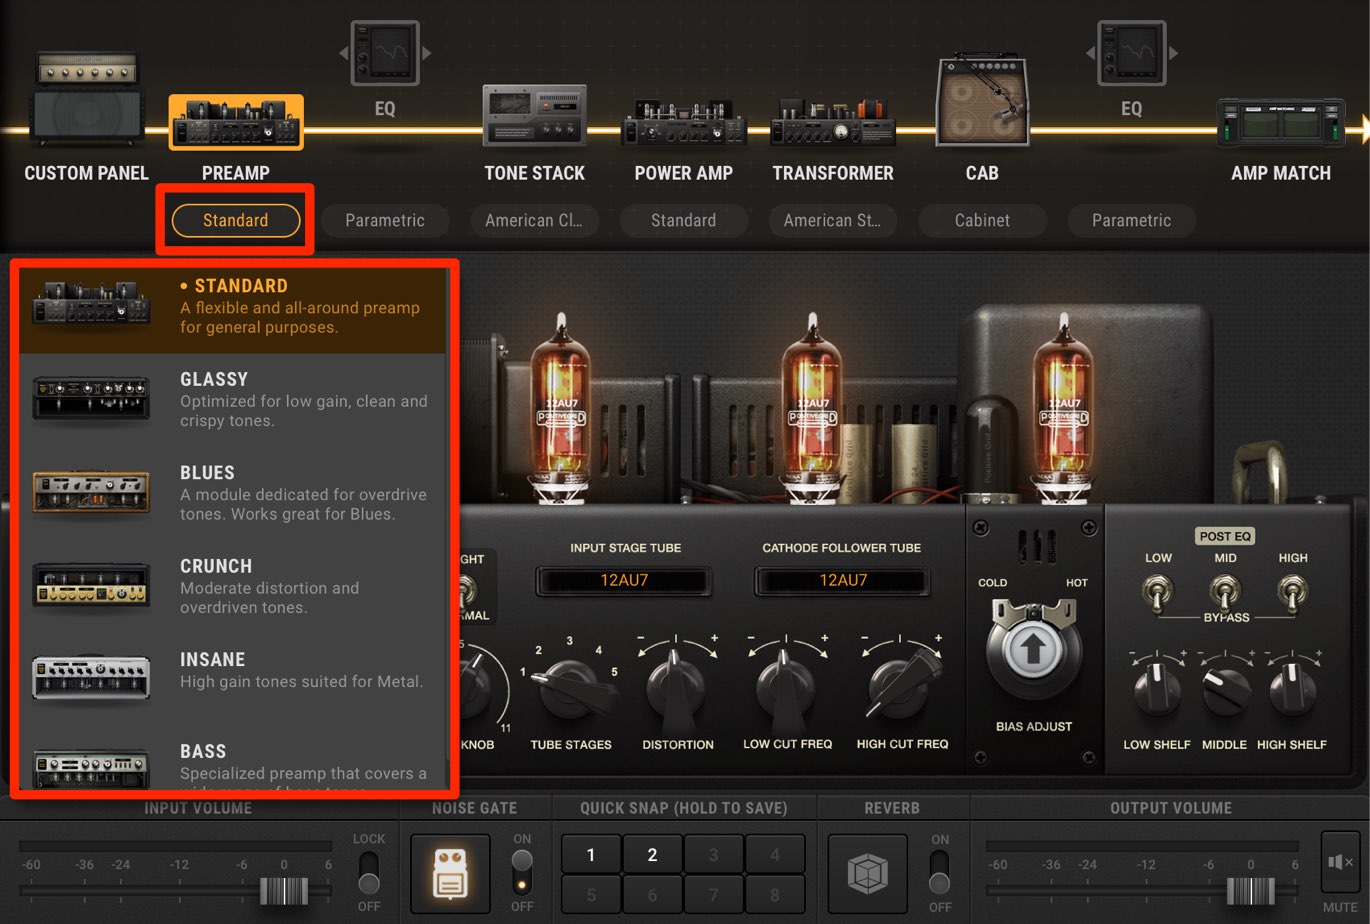Open the Power Amp module icon

tap(684, 122)
